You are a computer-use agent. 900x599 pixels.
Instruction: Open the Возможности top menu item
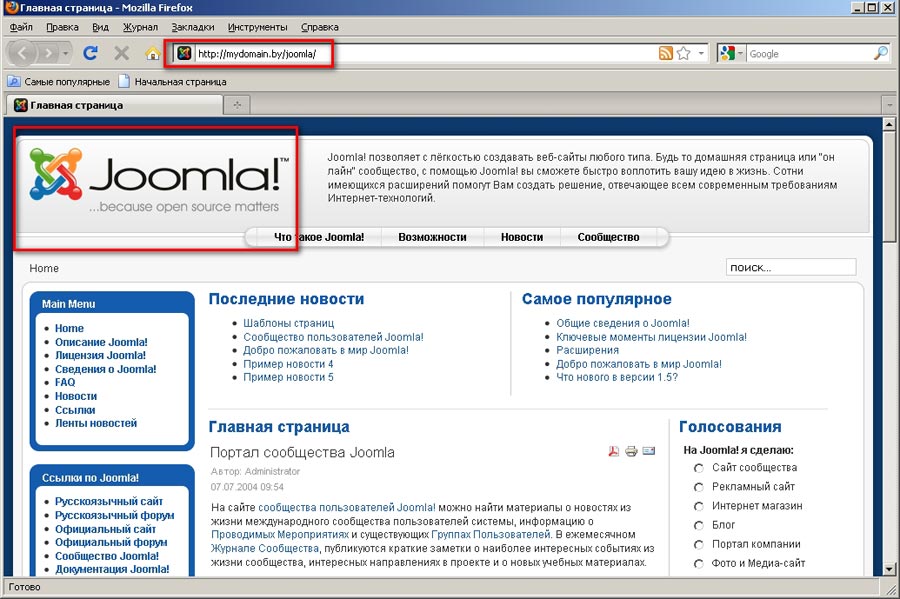tap(432, 237)
